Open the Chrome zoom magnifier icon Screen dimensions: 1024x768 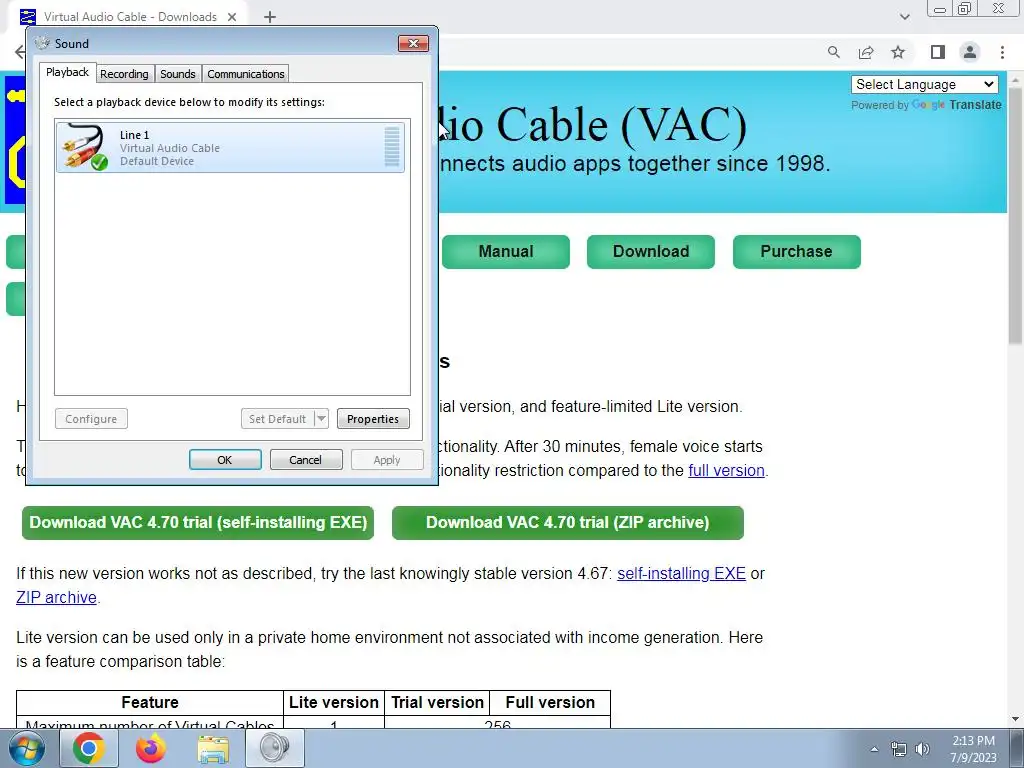point(834,52)
